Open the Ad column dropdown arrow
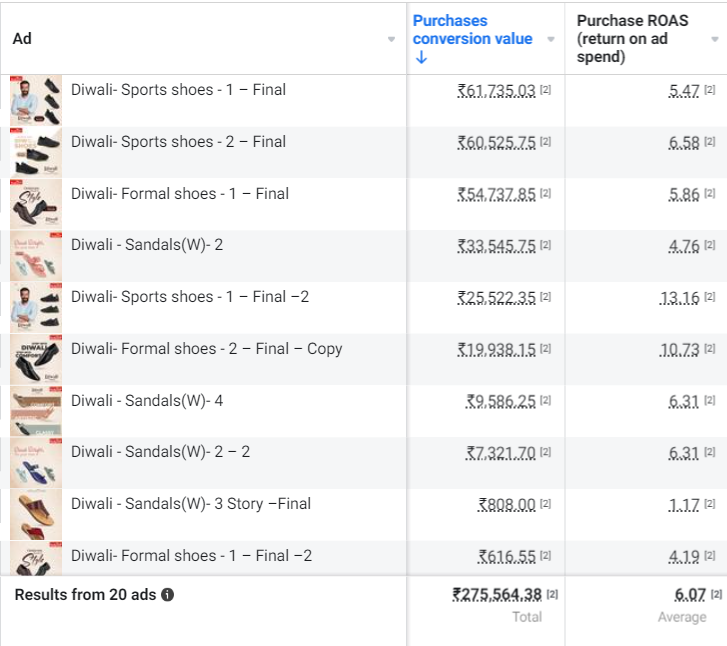This screenshot has width=727, height=646. coord(391,39)
